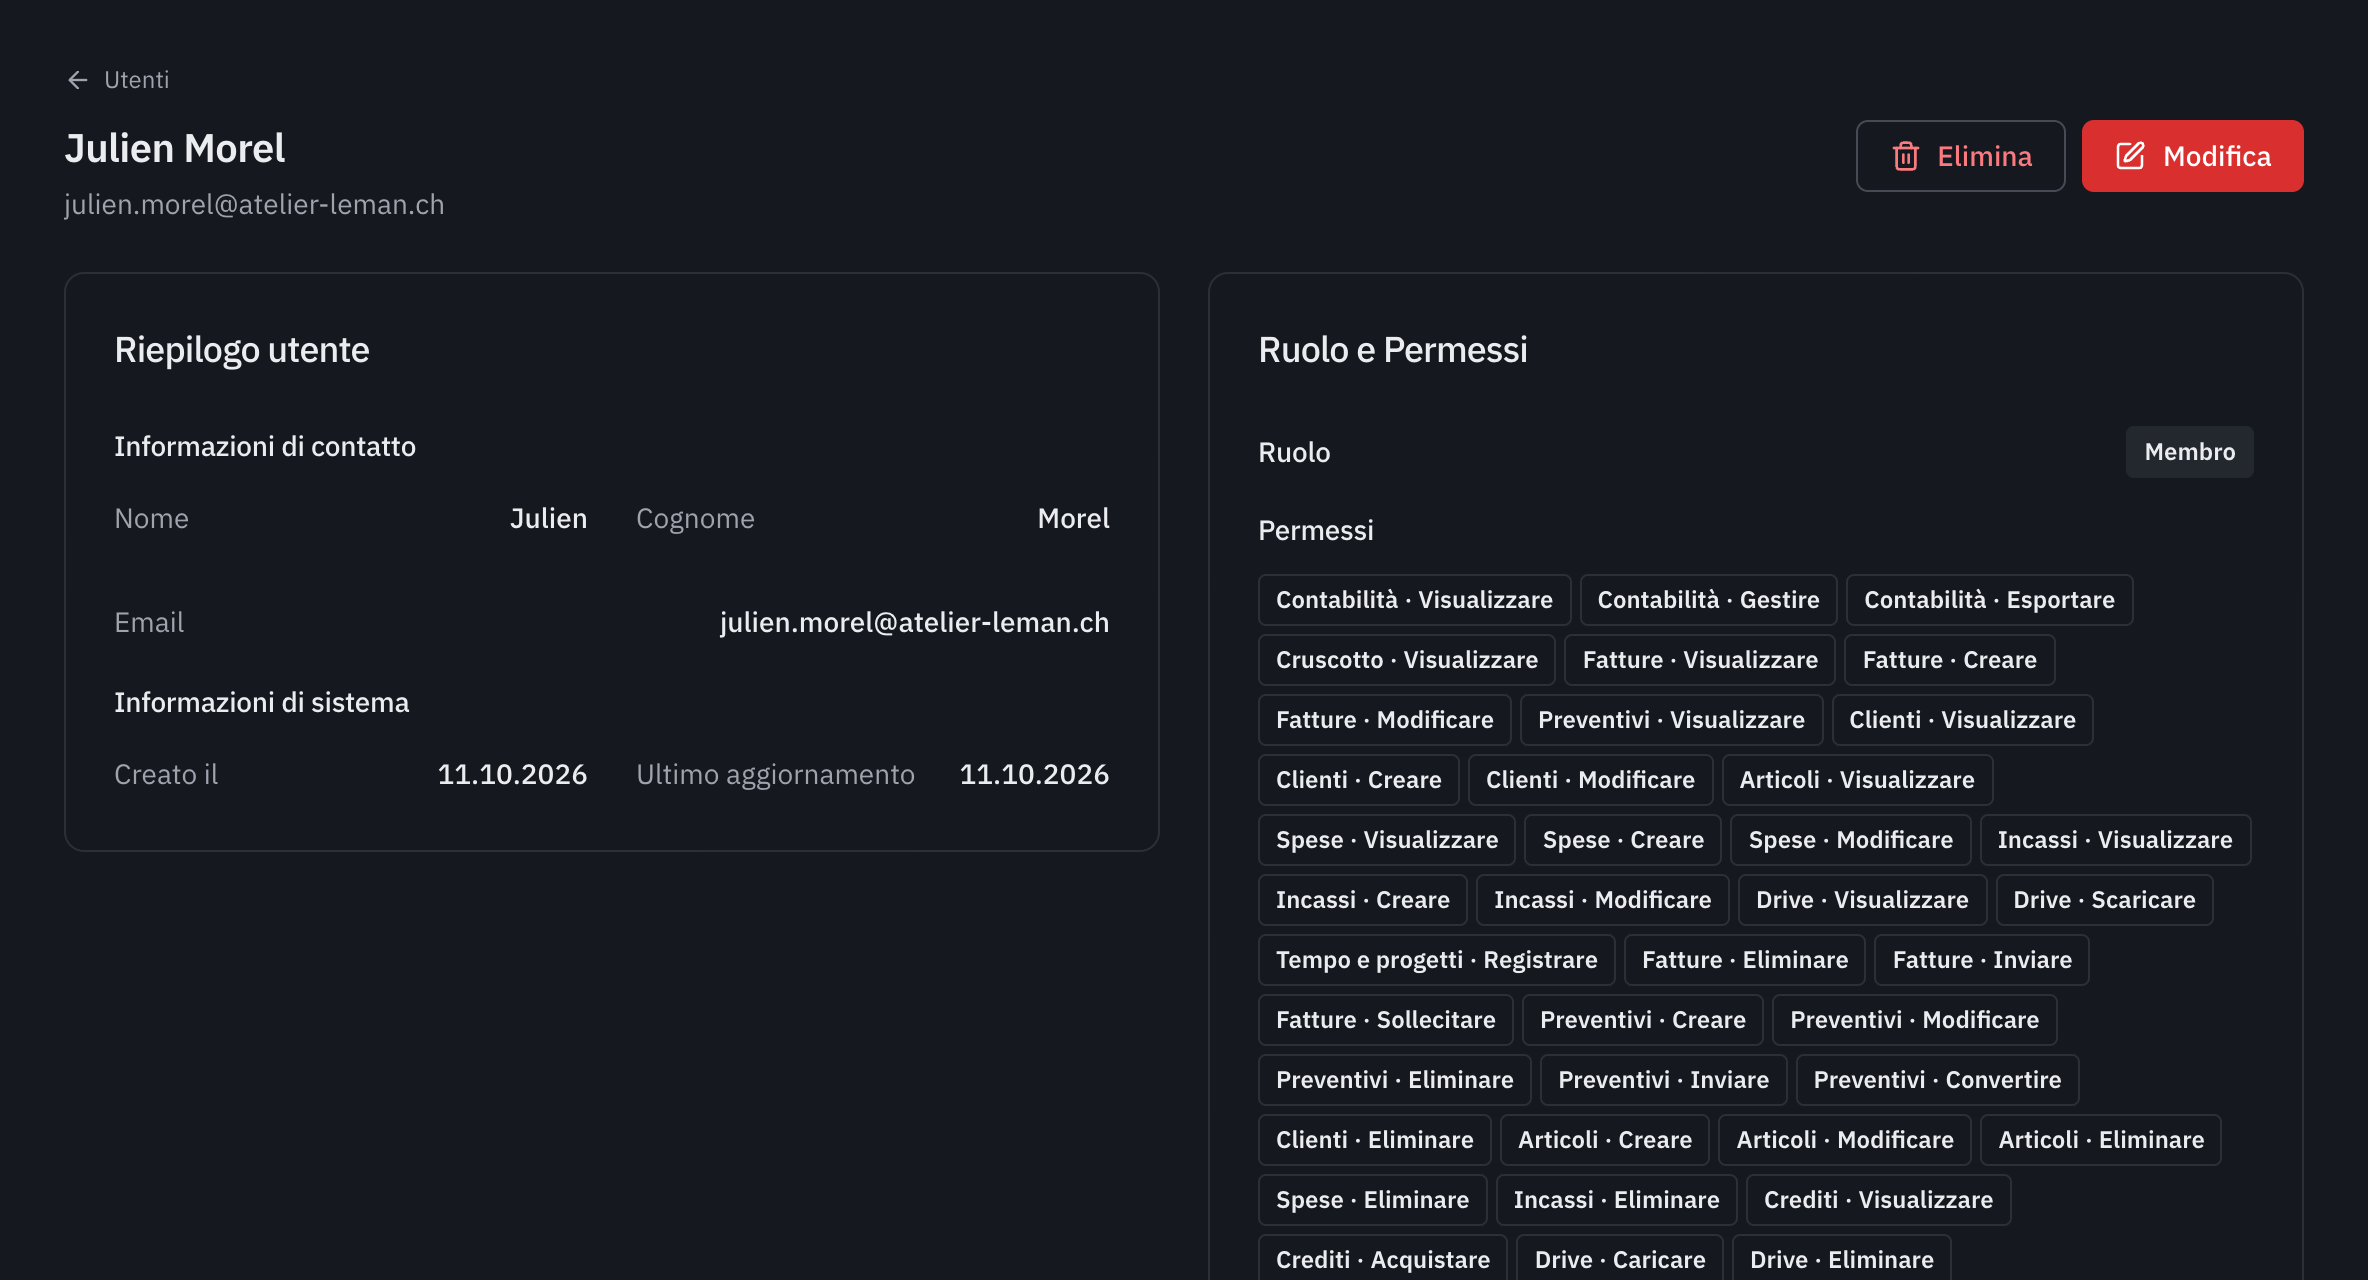Click the Membro role badge
The height and width of the screenshot is (1280, 2368).
[2189, 452]
